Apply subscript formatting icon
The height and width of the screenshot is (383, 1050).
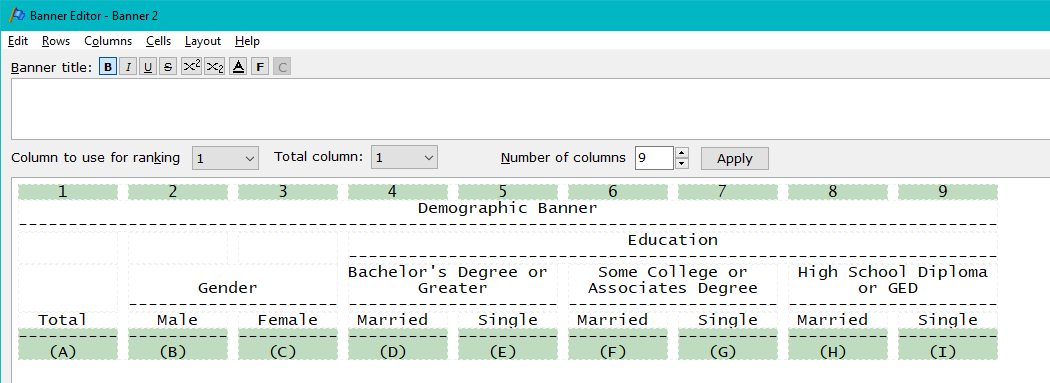[x=214, y=67]
